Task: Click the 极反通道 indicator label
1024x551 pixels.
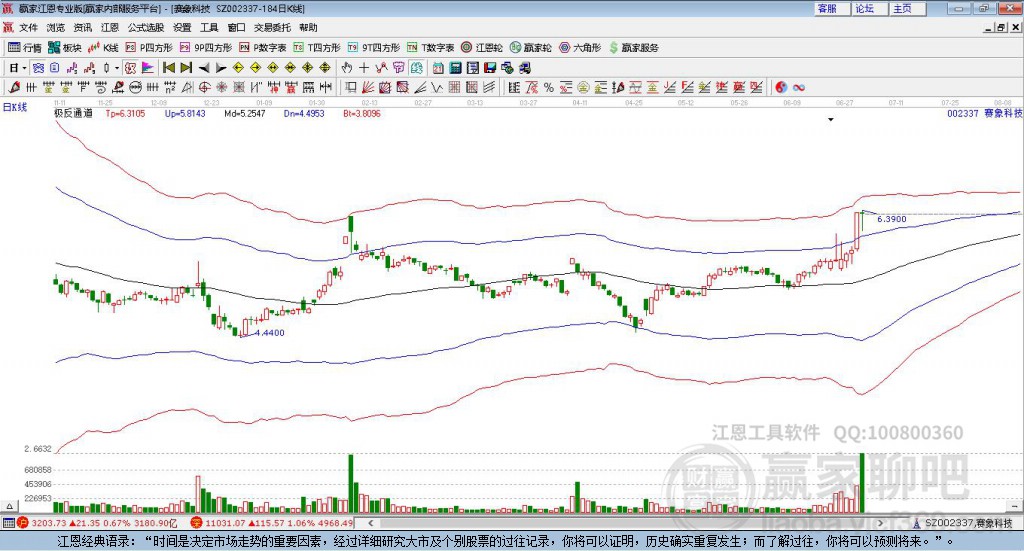Action: 73,114
